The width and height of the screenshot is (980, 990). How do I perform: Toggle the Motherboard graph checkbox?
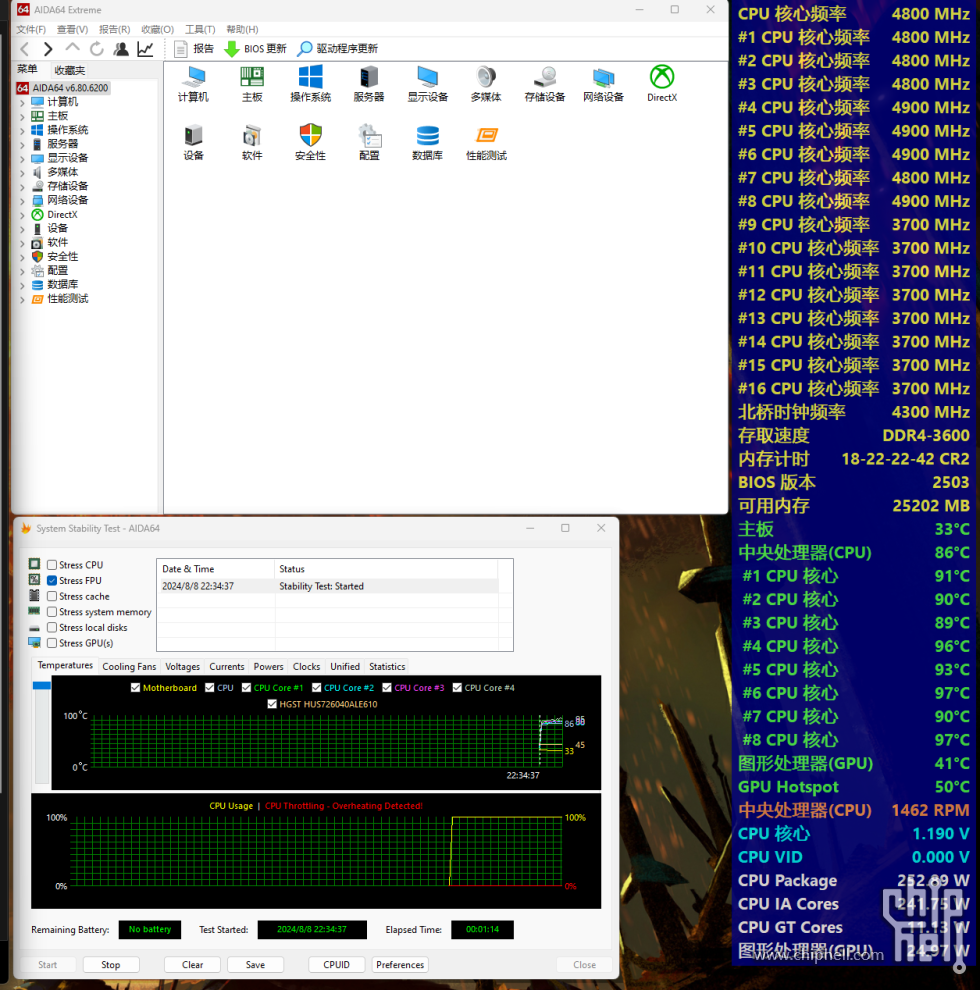coord(135,688)
